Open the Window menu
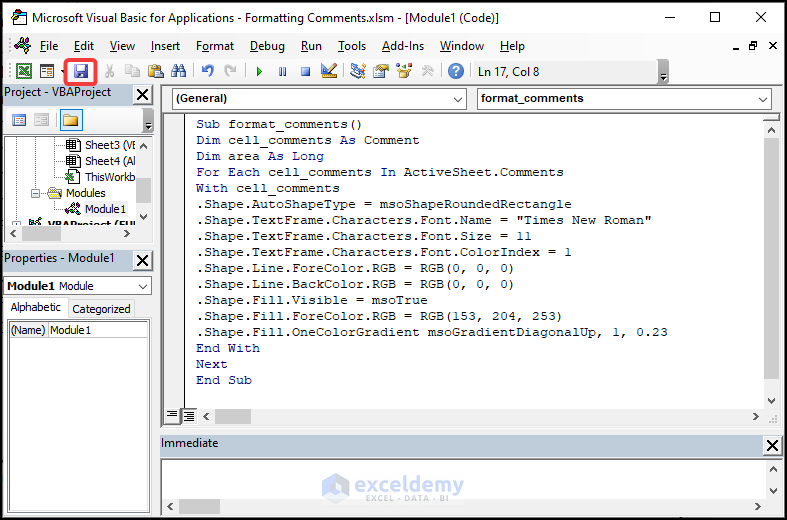 (x=462, y=46)
